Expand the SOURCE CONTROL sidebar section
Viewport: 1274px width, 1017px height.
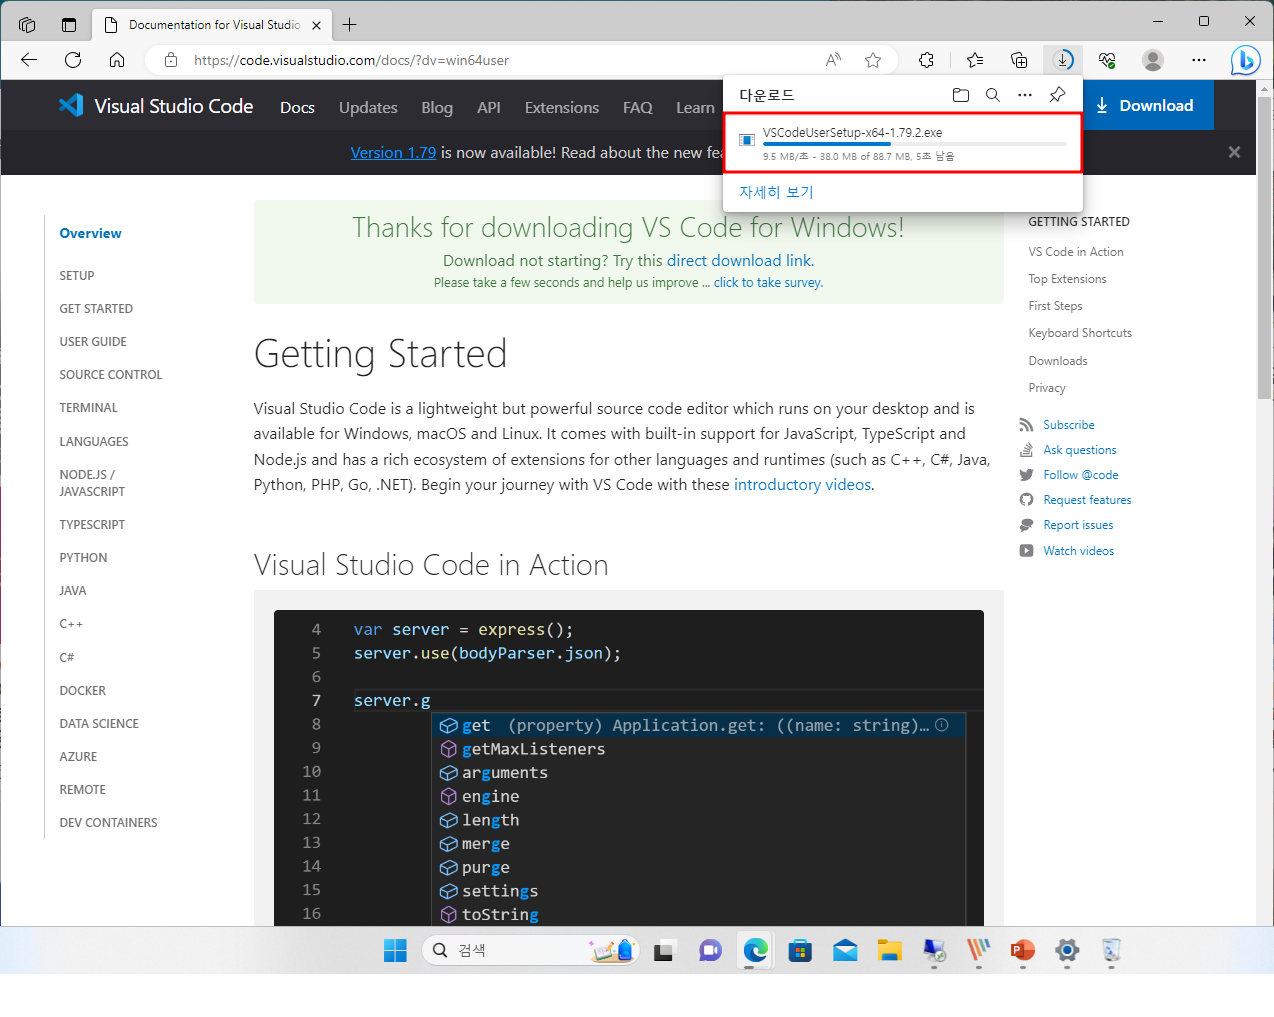point(111,374)
